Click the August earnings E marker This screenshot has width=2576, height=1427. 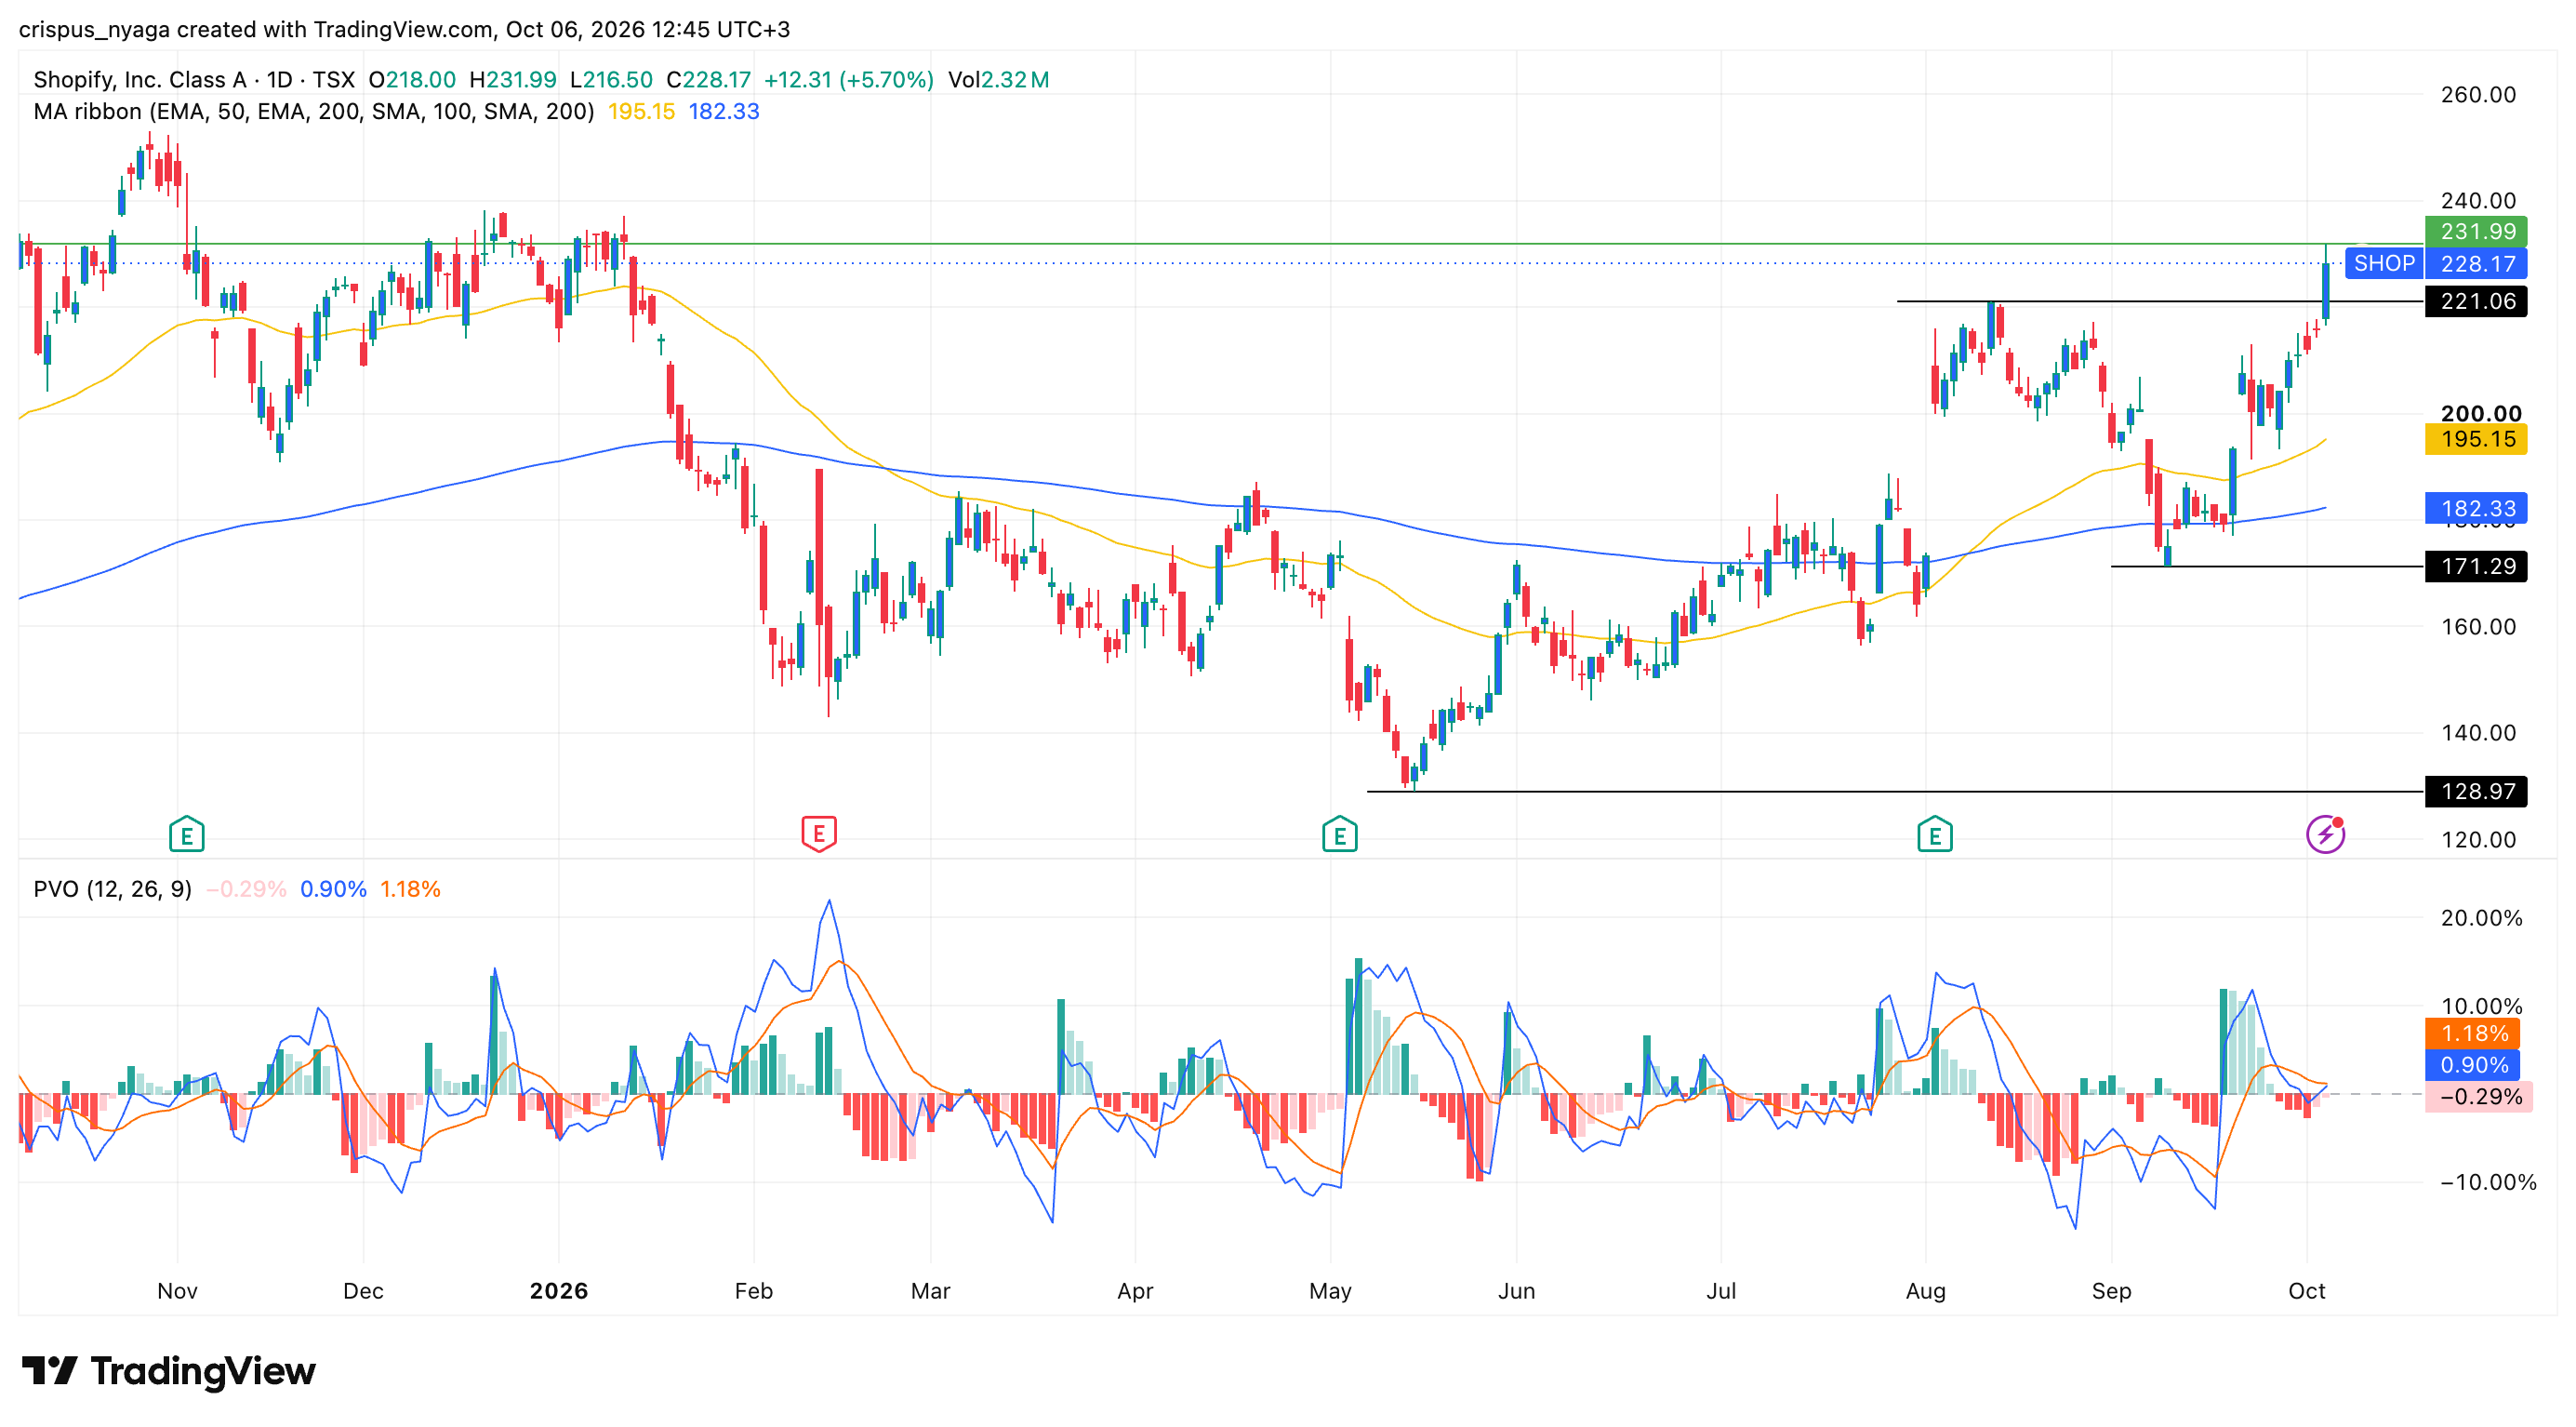click(1934, 834)
